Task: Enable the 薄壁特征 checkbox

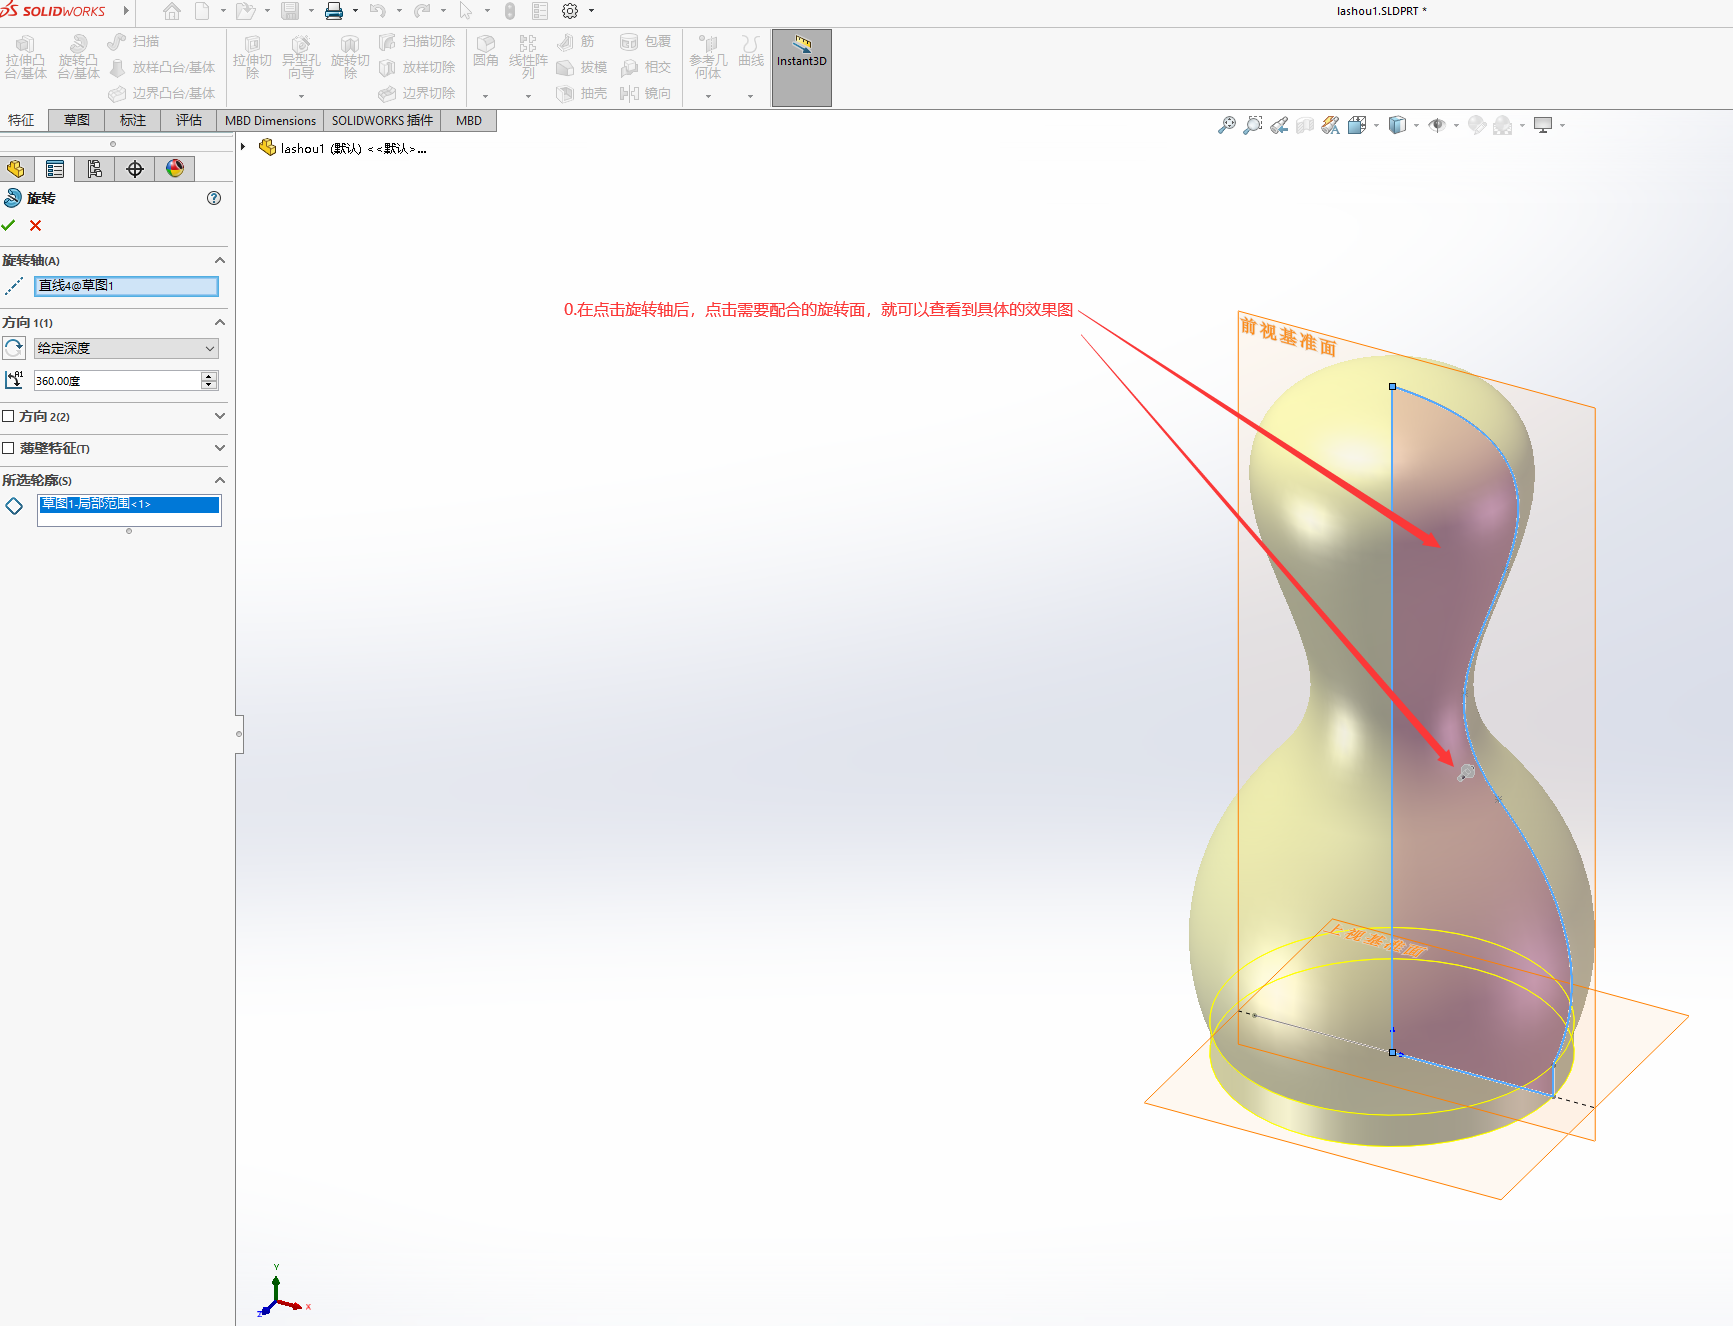Action: pos(8,448)
